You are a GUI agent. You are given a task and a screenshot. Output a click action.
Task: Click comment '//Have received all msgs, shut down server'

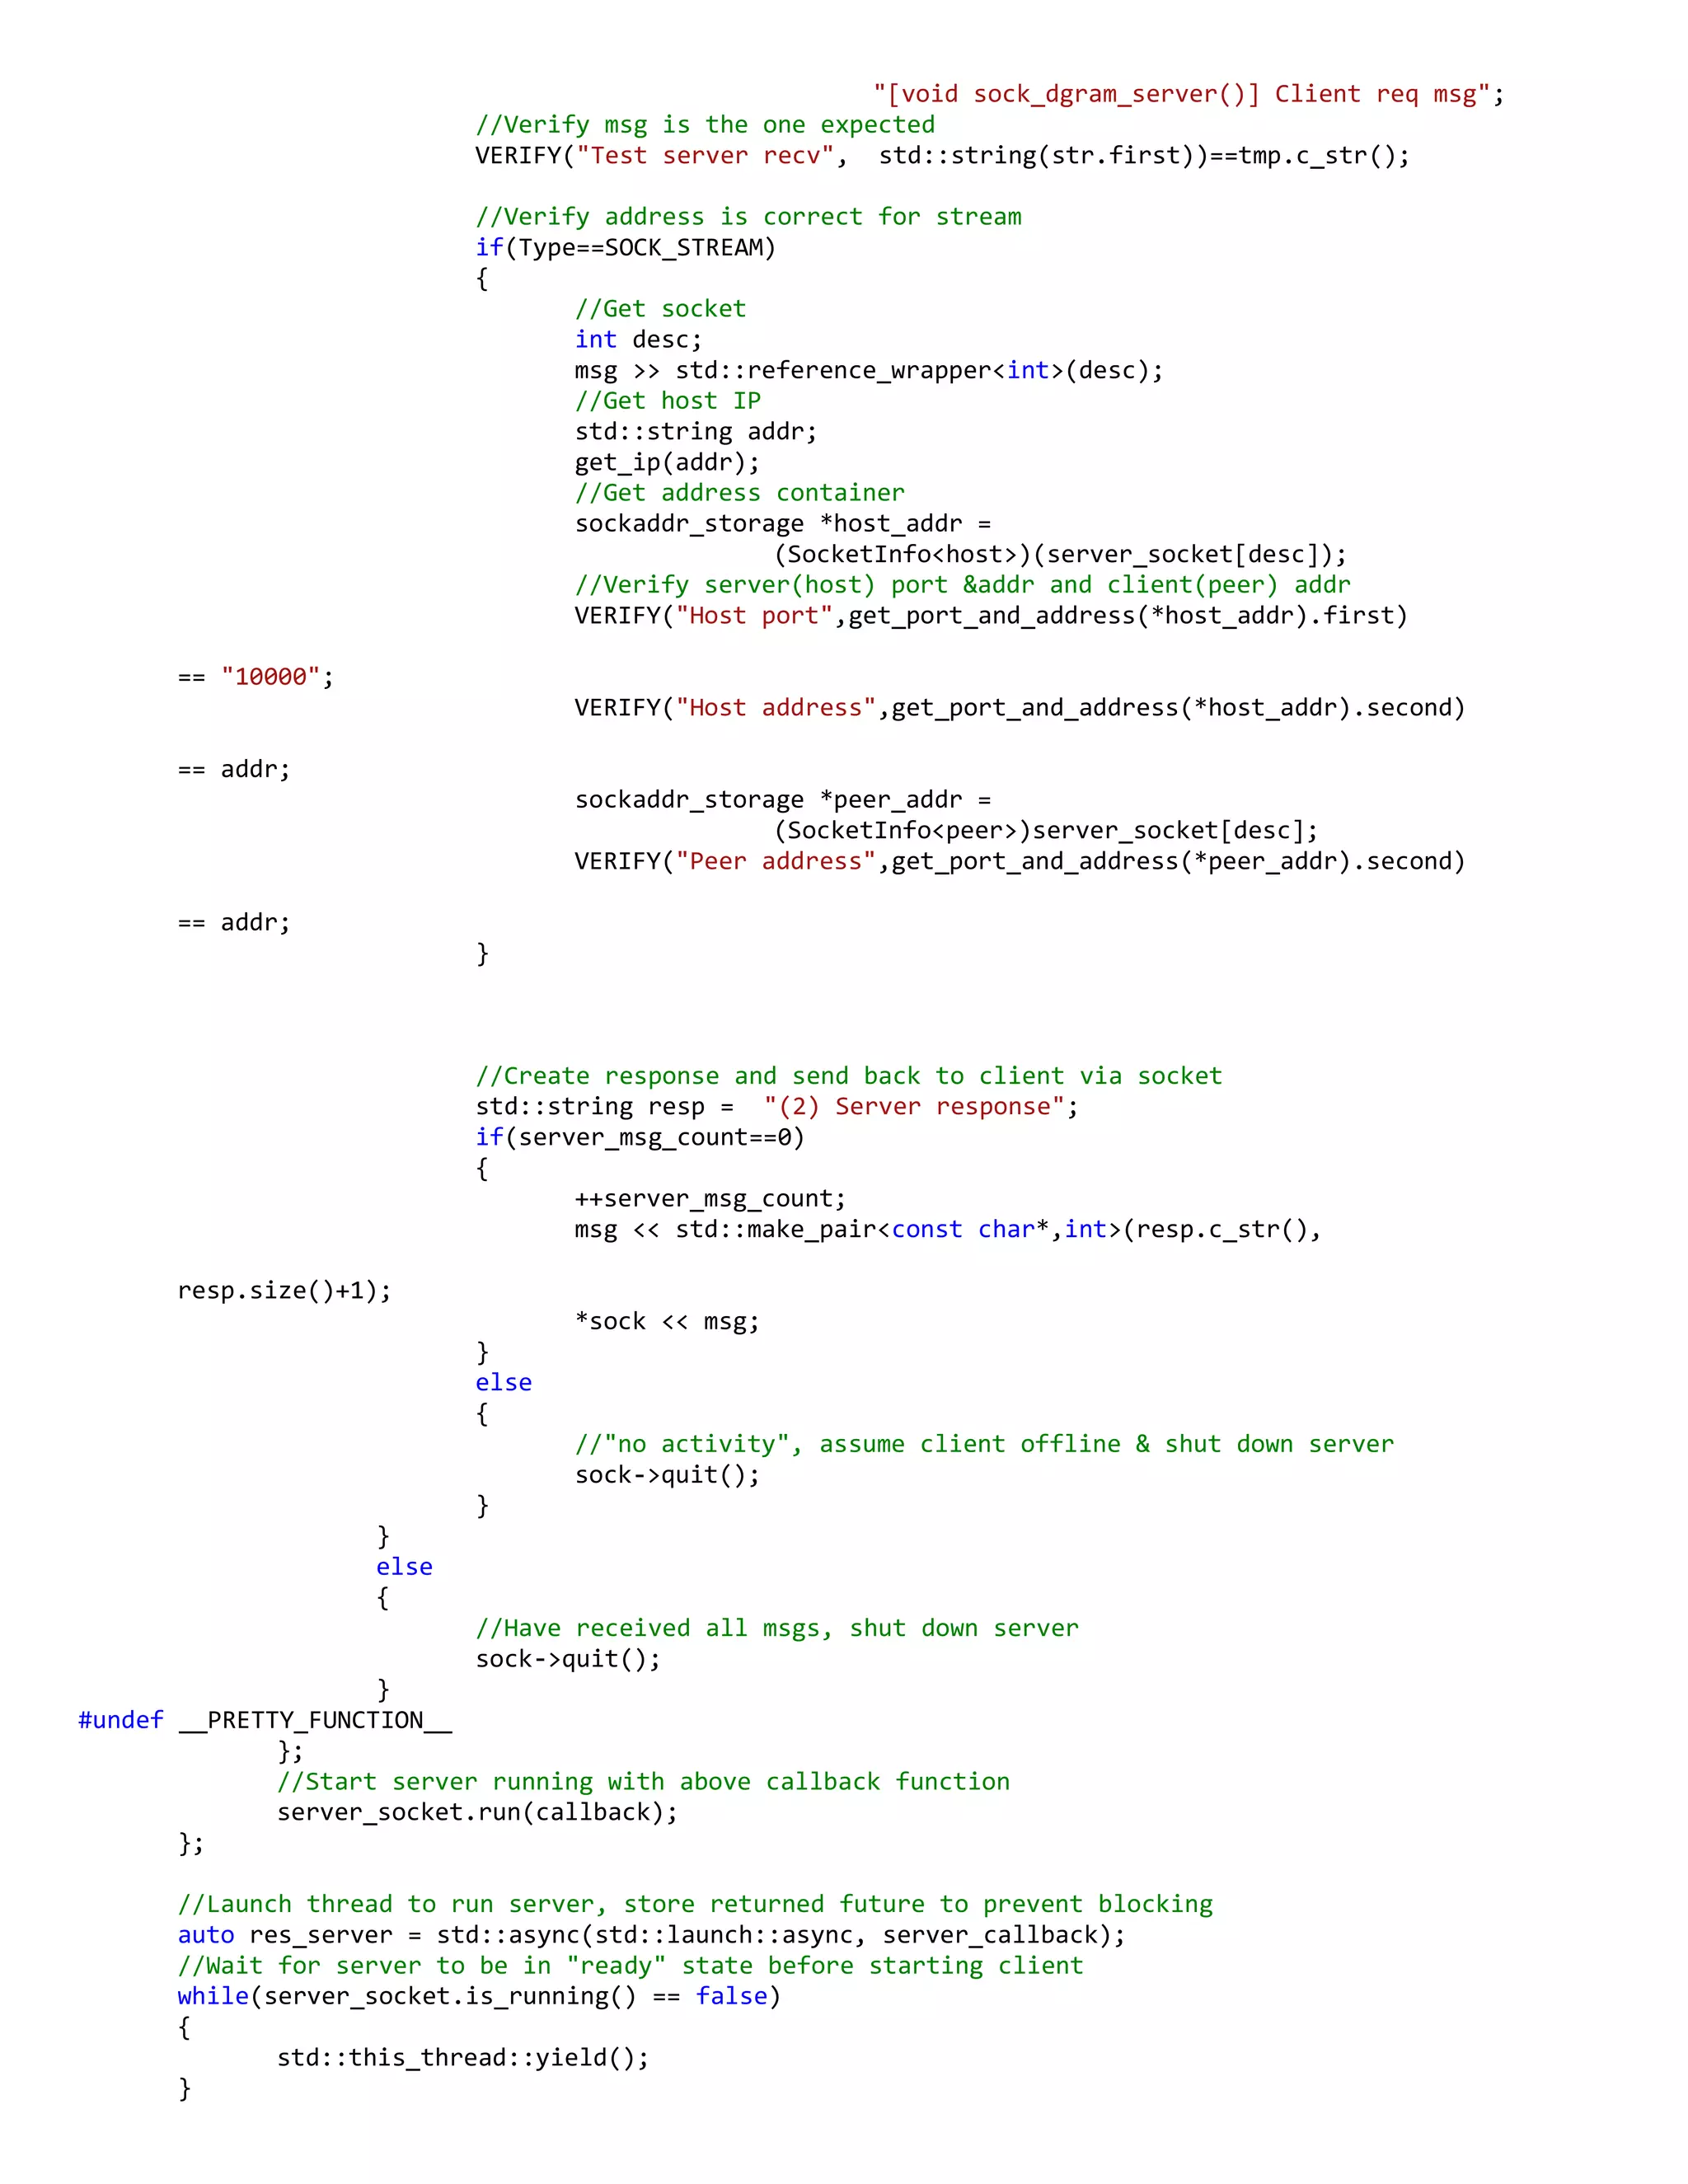tap(777, 1628)
